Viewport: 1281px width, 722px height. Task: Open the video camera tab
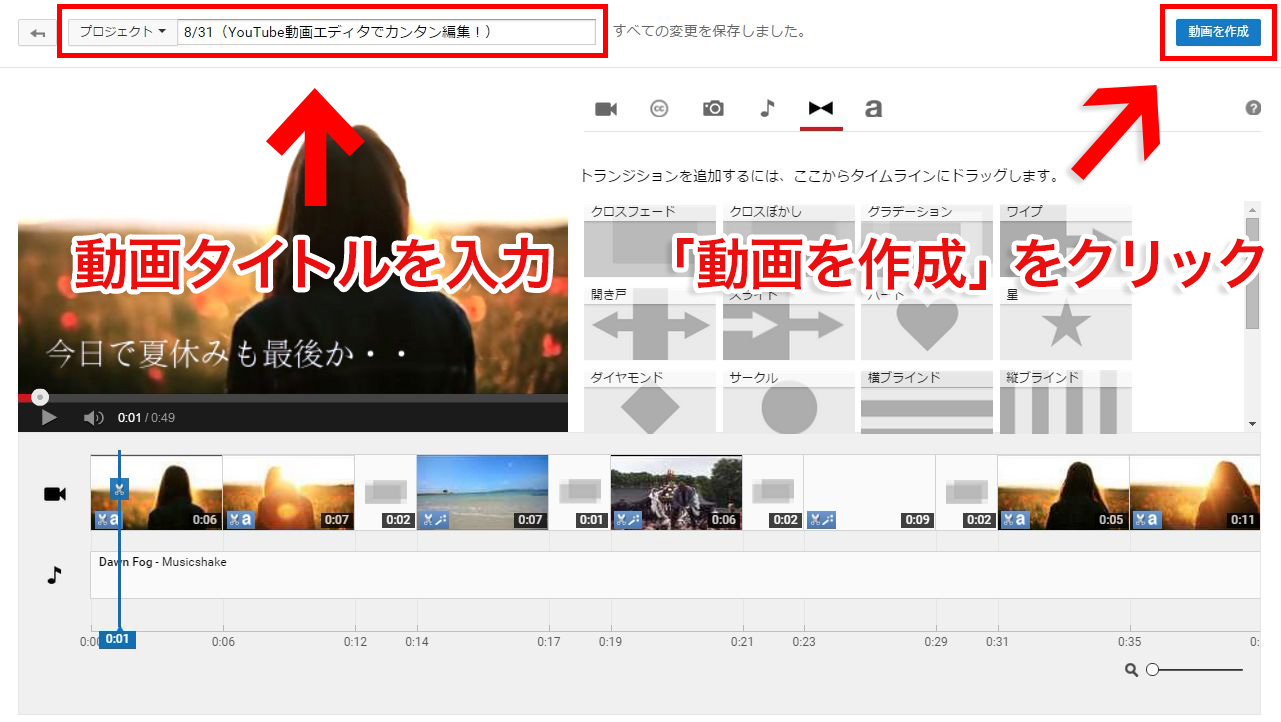[x=606, y=109]
